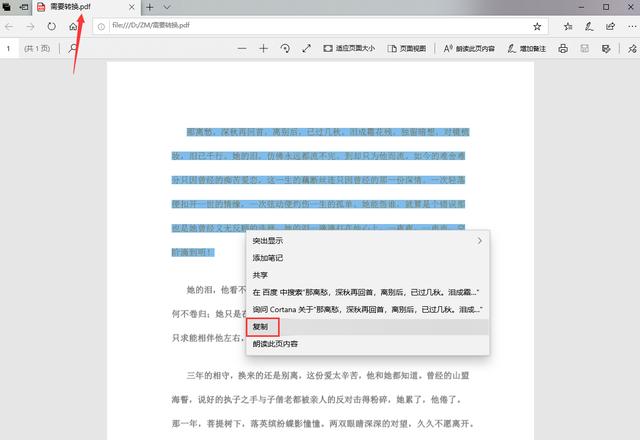Image resolution: width=640 pixels, height=440 pixels.
Task: Choose 复制 in context menu
Action: [x=367, y=327]
